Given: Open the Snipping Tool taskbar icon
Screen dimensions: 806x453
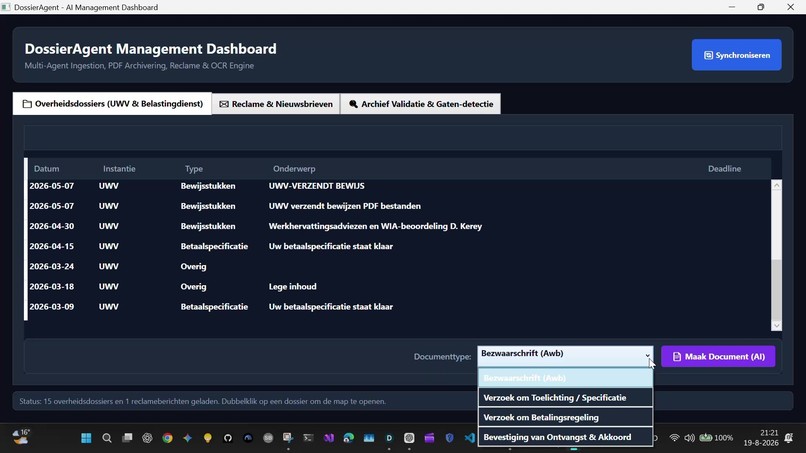Looking at the screenshot, I should coord(288,438).
